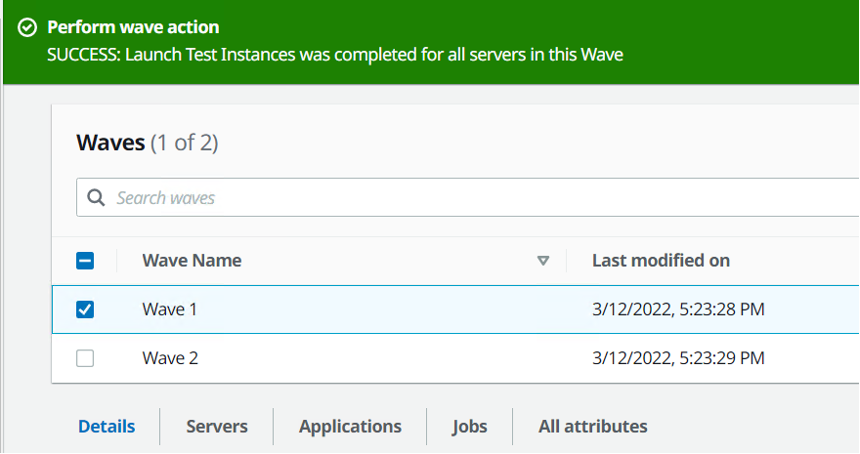
Task: Switch to the Servers tab
Action: coord(216,426)
